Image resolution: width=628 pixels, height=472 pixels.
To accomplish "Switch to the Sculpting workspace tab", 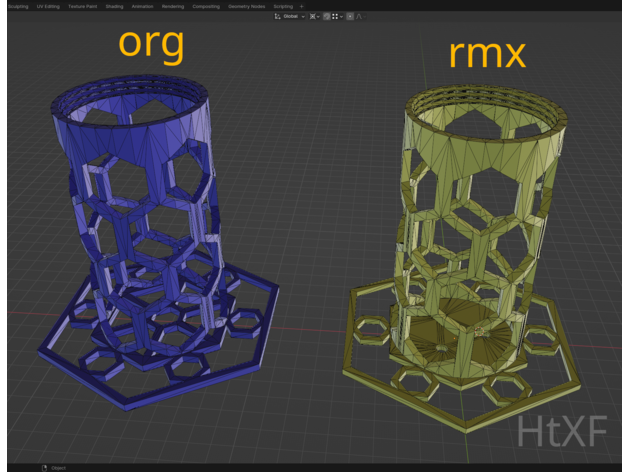I will coord(18,6).
